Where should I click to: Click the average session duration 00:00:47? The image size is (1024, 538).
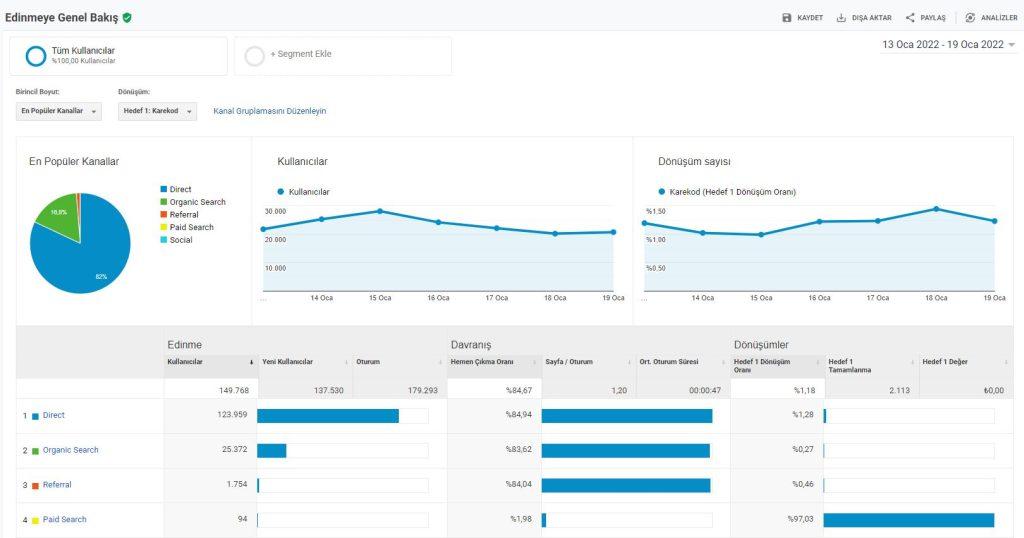[705, 390]
